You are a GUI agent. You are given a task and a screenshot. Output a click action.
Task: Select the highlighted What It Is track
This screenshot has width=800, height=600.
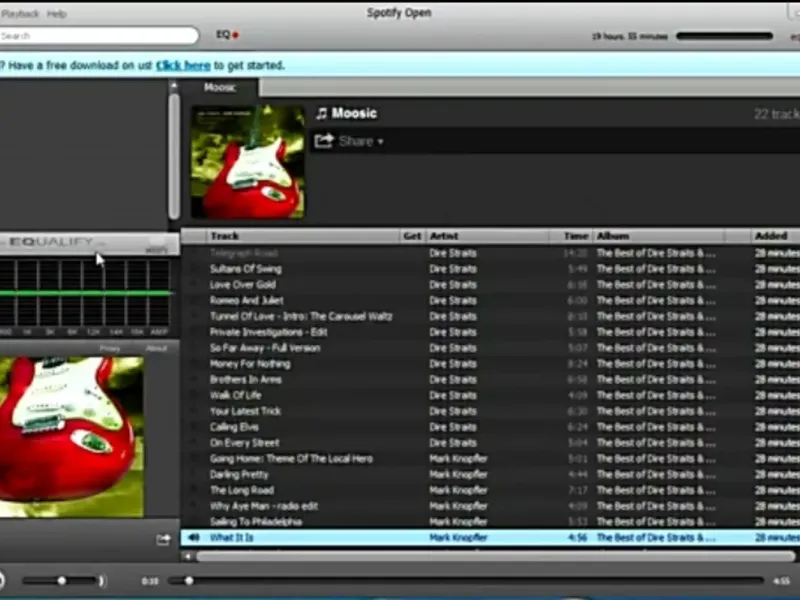coord(490,537)
